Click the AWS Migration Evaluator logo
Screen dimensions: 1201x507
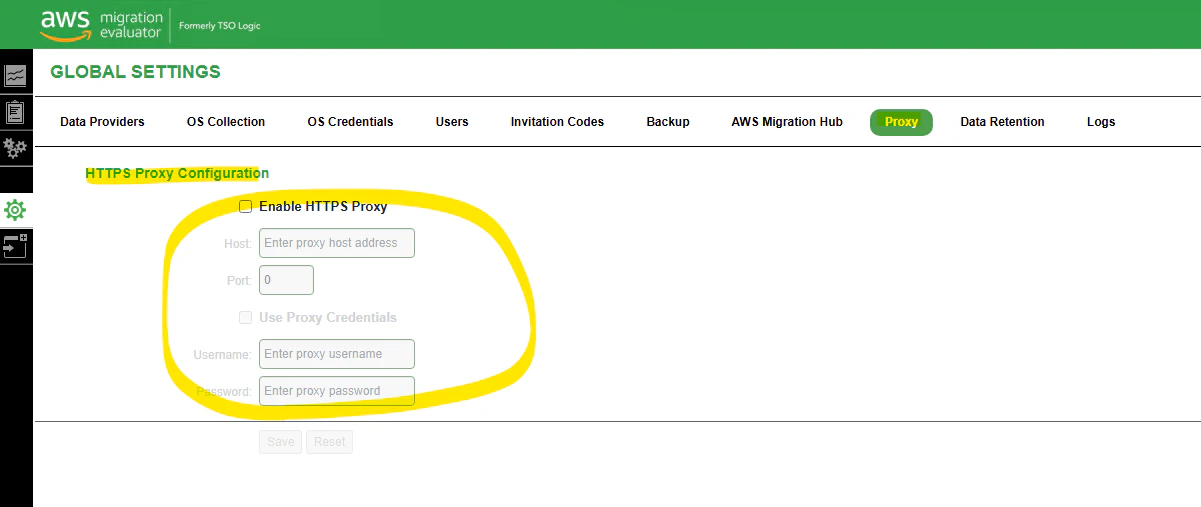point(101,25)
